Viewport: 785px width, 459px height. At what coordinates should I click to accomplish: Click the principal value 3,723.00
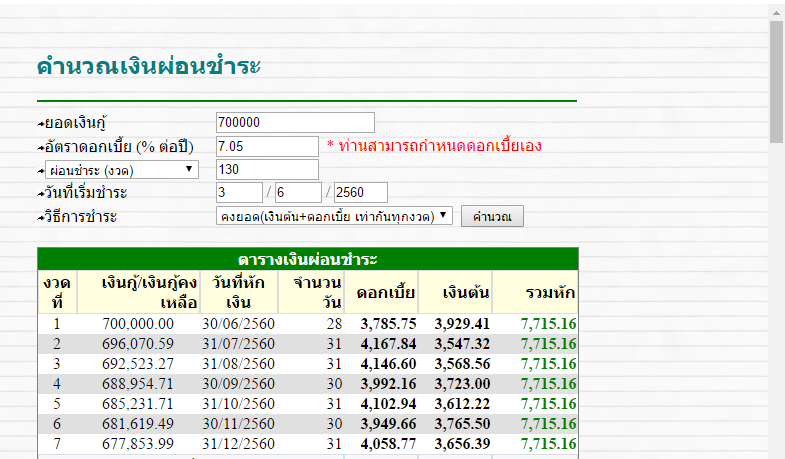point(462,384)
